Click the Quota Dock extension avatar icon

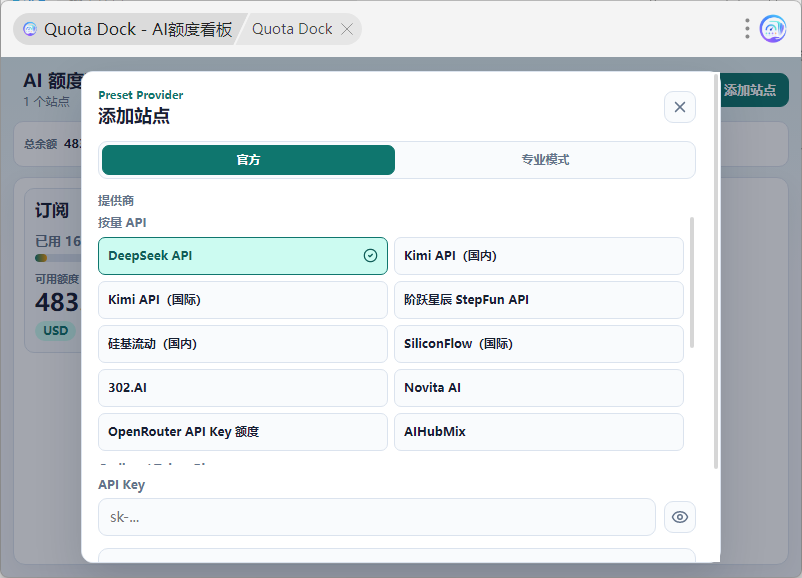pyautogui.click(x=772, y=29)
